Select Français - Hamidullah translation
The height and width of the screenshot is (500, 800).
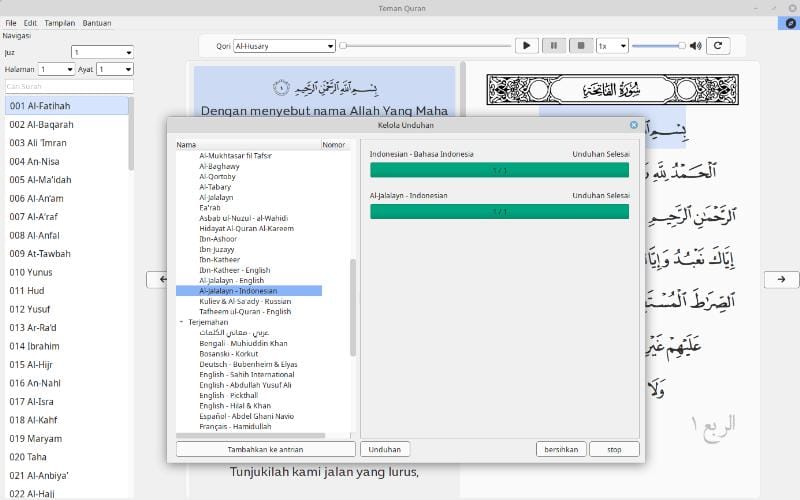235,427
